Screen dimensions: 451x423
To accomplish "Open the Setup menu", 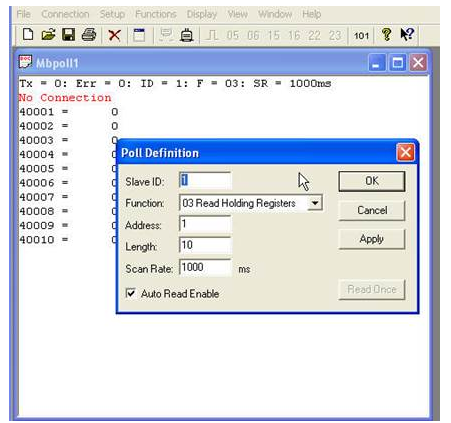I will point(112,14).
